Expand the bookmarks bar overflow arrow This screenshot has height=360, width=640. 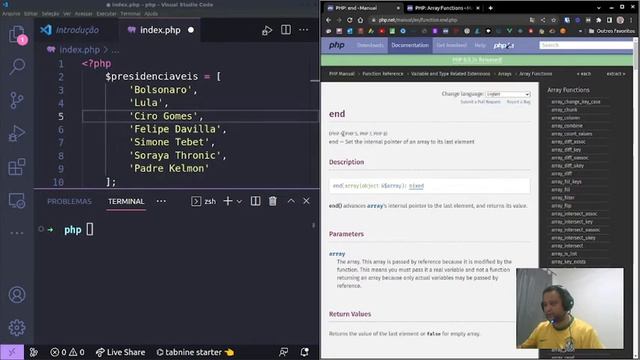click(x=580, y=31)
